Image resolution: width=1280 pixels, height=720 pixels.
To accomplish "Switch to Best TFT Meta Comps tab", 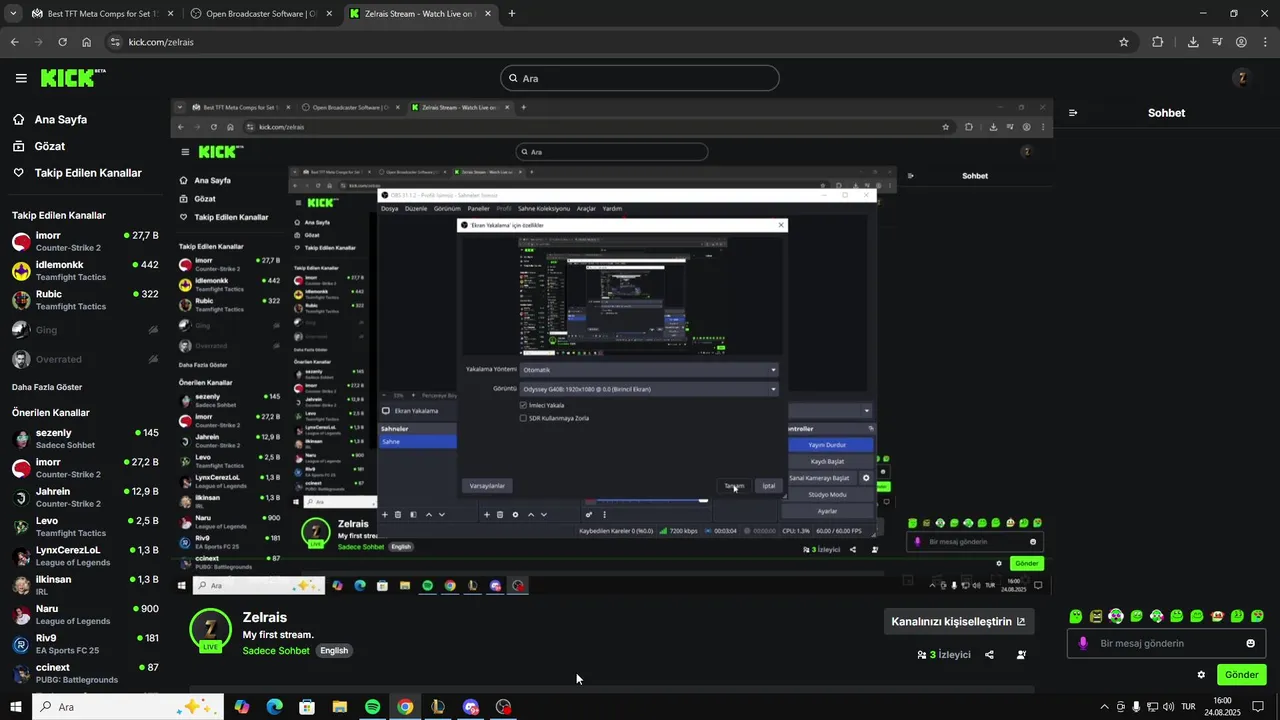I will pyautogui.click(x=101, y=14).
